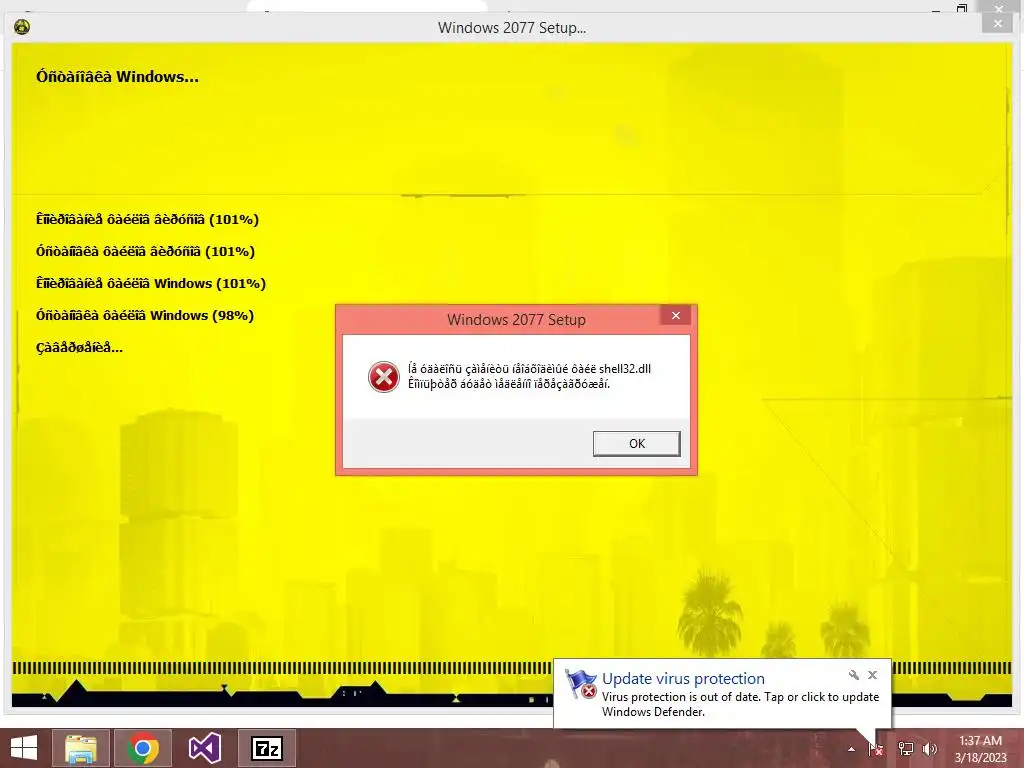Click the setup step line showing (98%)
The image size is (1024, 768).
click(x=145, y=315)
